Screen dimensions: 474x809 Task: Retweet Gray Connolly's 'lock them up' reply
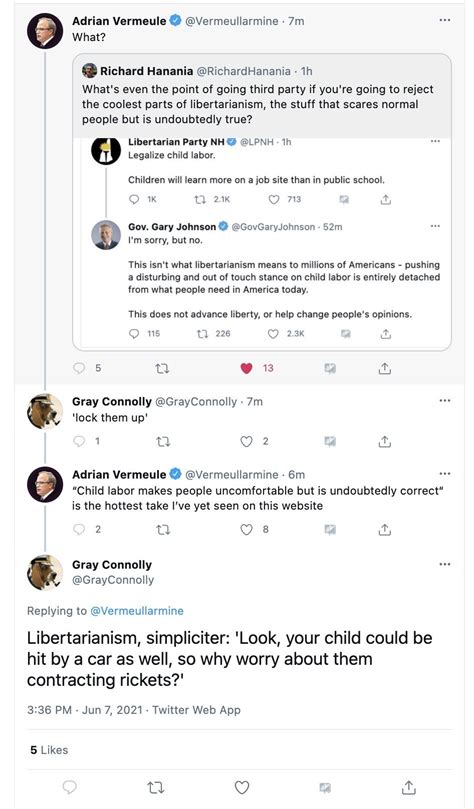tap(162, 442)
